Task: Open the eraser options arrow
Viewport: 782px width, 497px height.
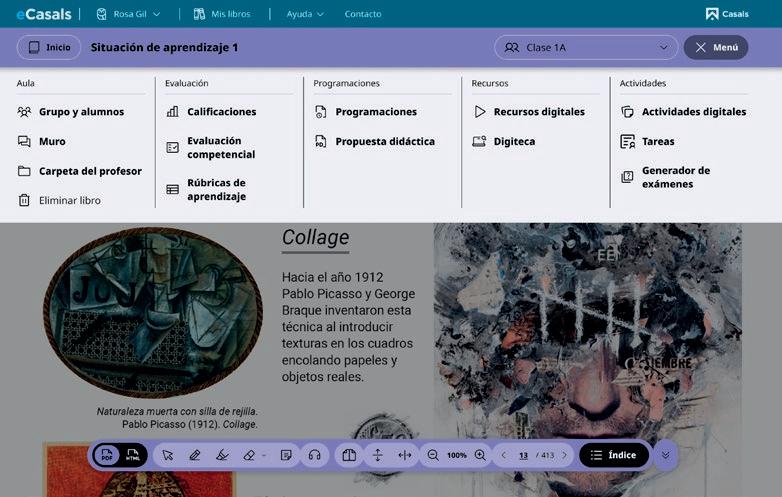Action: (264, 455)
